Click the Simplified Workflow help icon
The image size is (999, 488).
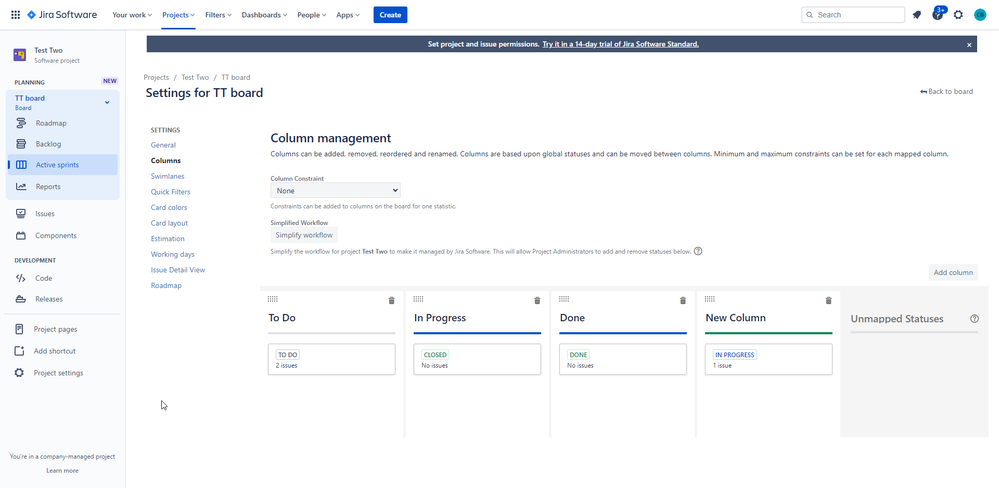698,251
